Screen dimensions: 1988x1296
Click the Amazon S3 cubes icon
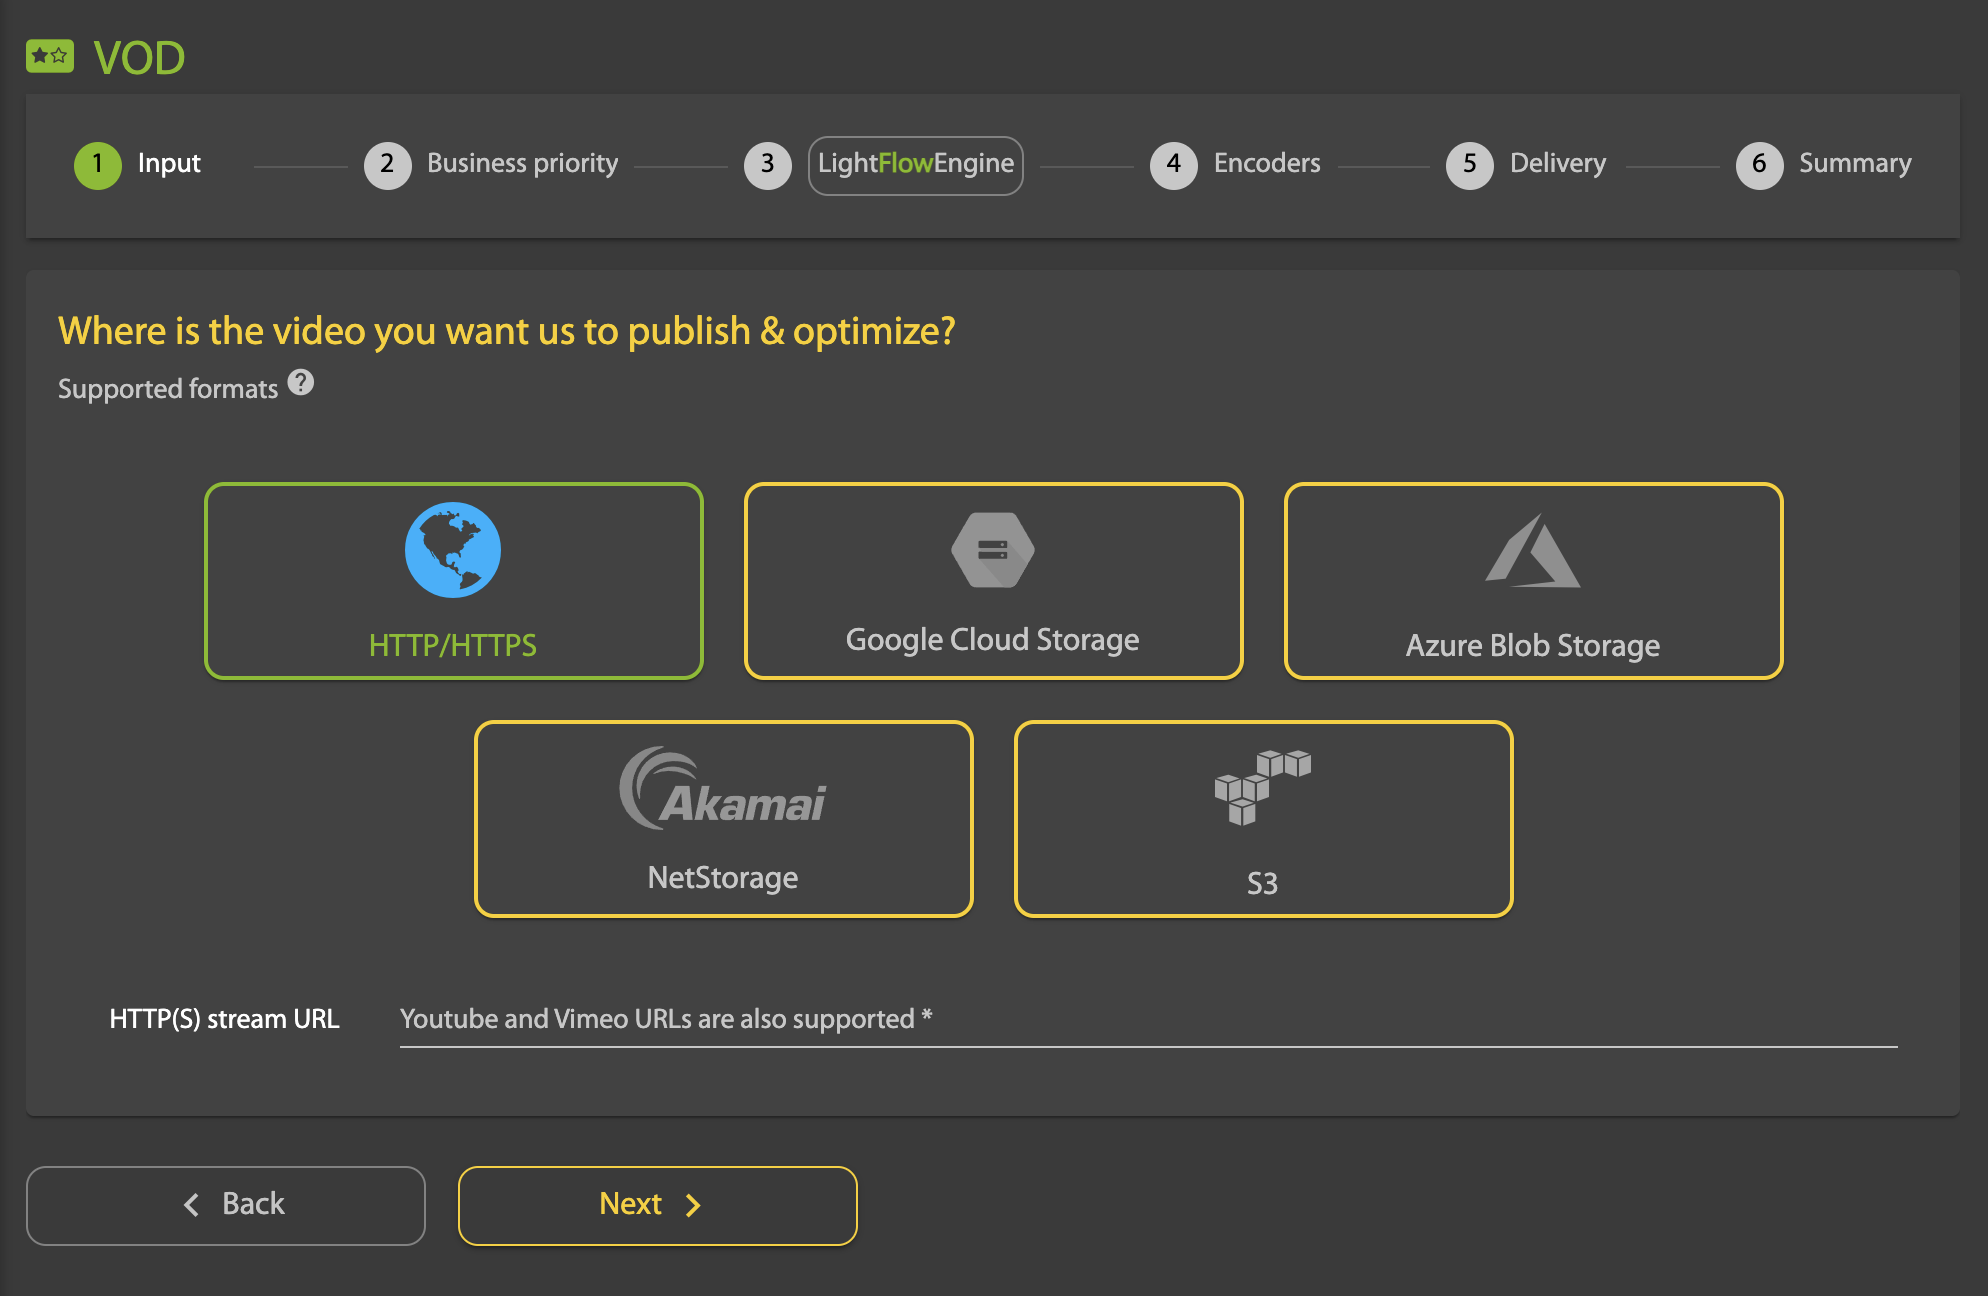[1262, 787]
